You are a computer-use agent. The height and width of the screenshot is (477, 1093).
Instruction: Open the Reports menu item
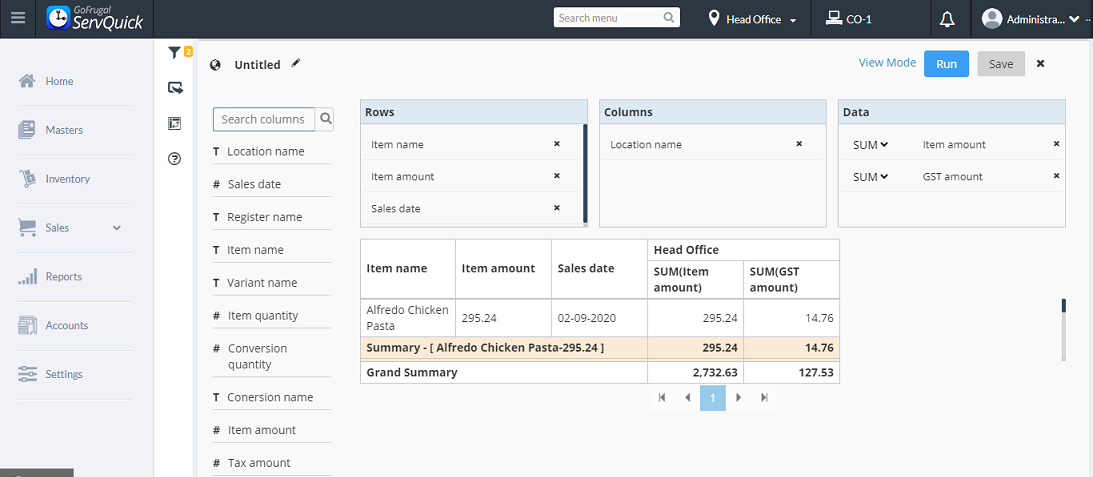coord(64,277)
